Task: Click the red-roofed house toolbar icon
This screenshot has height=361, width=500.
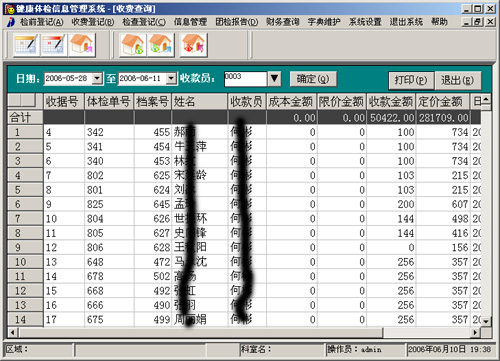Action: click(193, 45)
